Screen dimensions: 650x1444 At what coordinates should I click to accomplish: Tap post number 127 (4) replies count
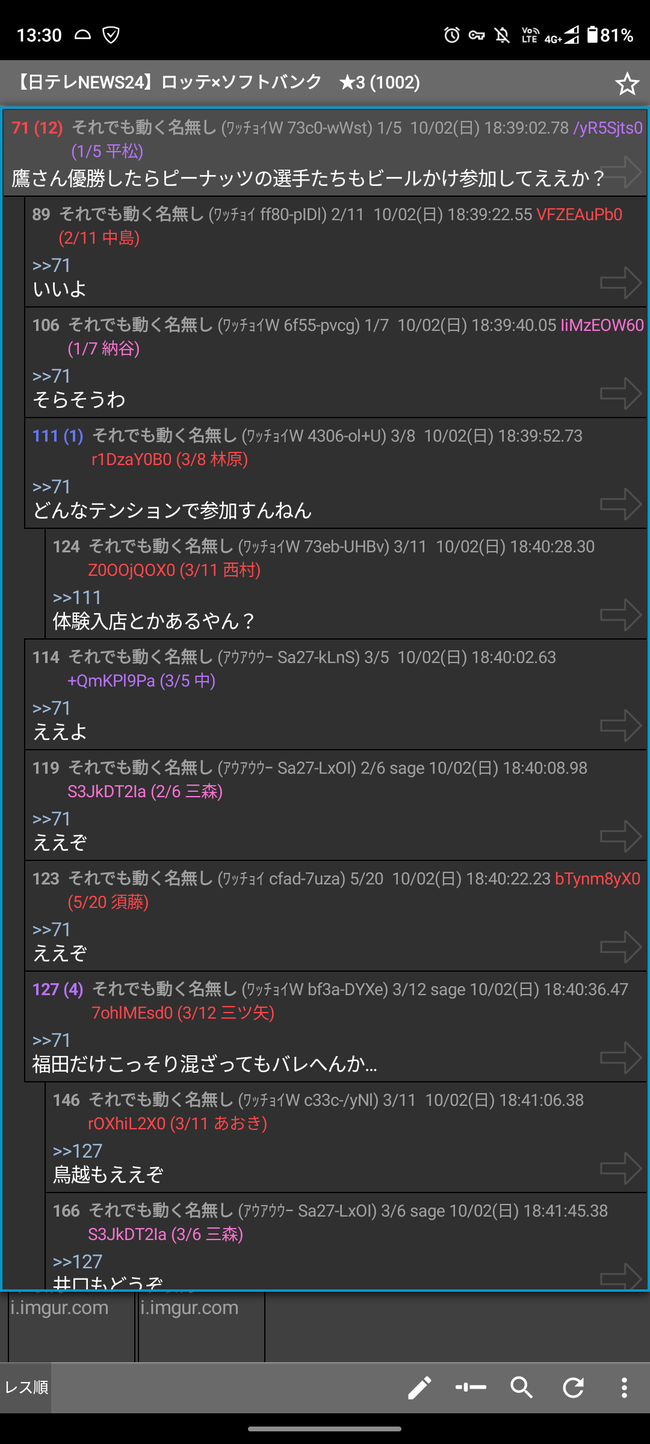58,989
